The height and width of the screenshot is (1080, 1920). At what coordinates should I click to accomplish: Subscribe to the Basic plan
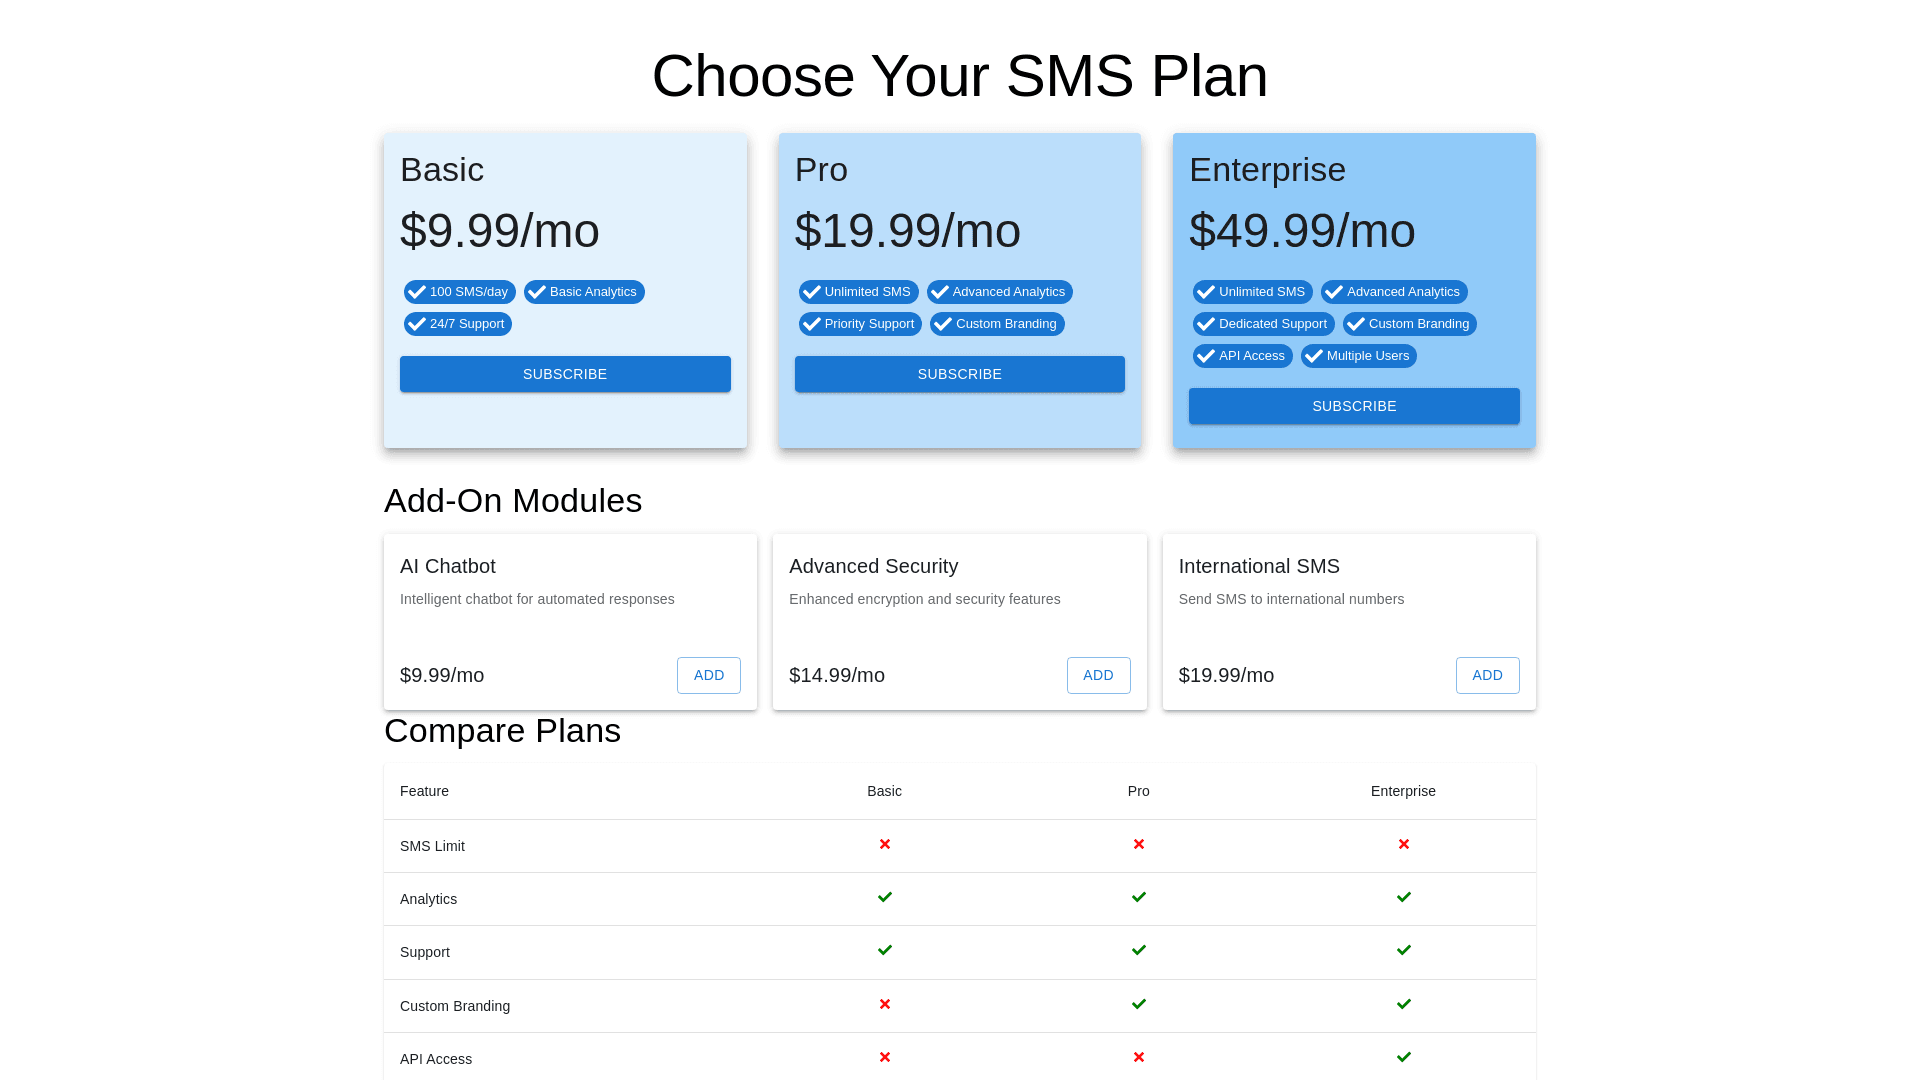point(565,374)
